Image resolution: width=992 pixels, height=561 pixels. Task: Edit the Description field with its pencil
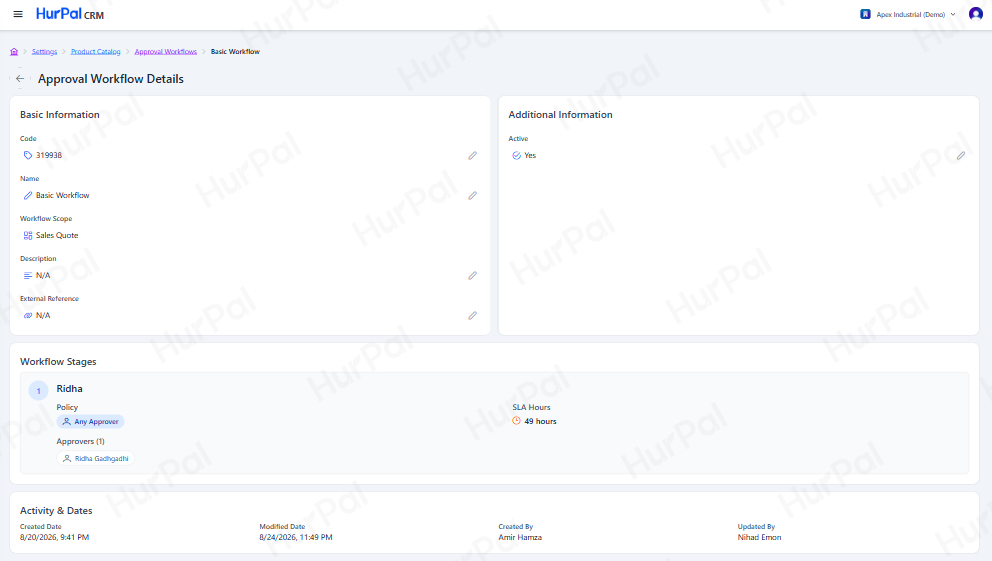(x=473, y=276)
